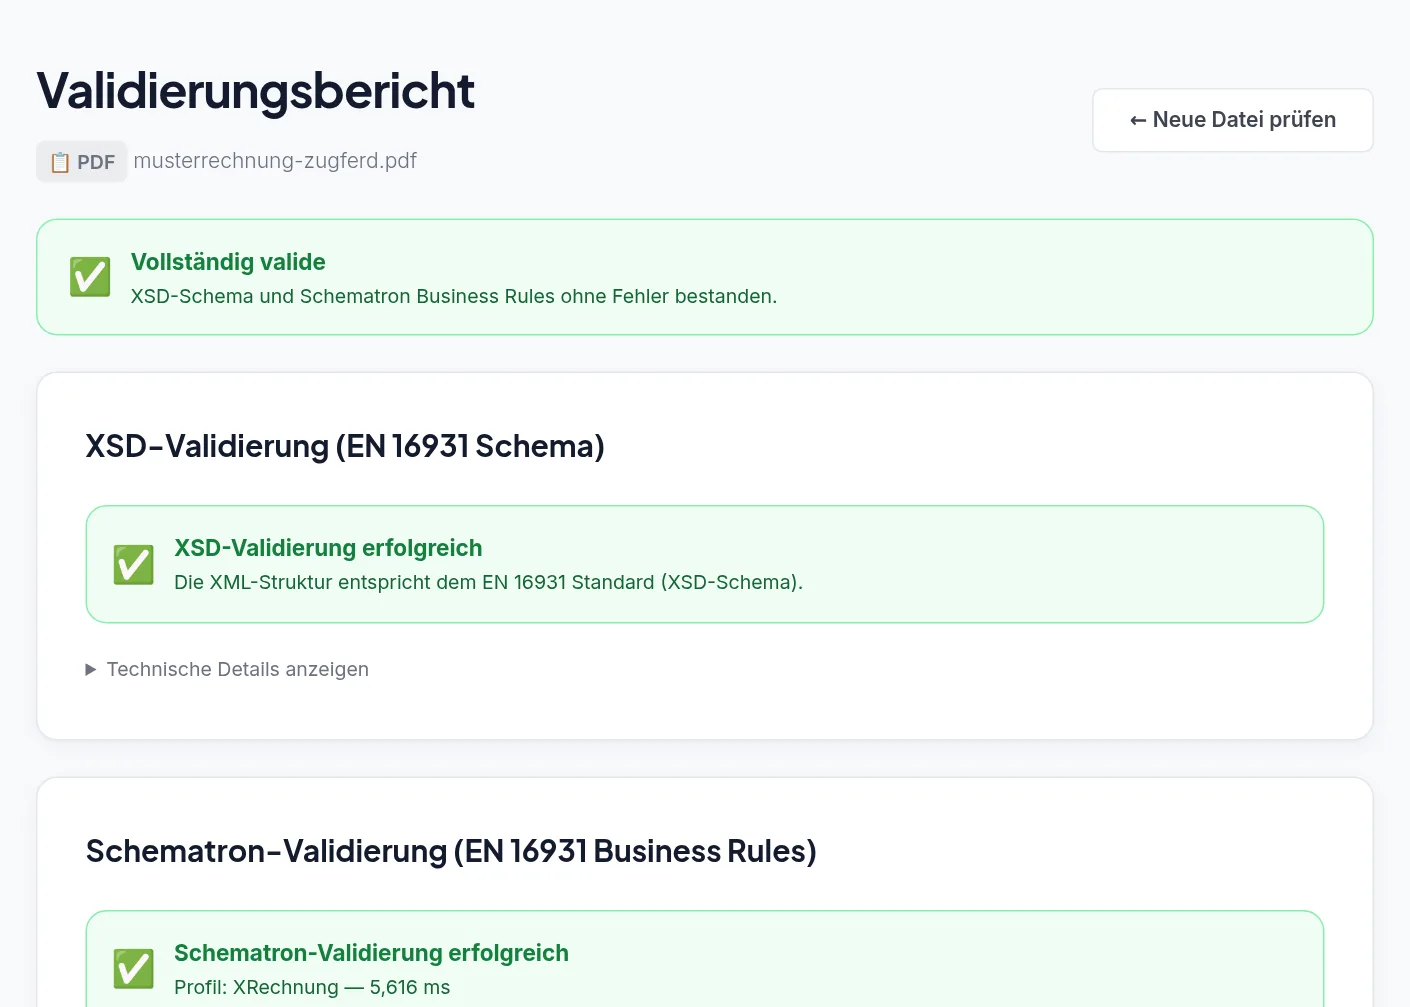The image size is (1410, 1007).
Task: Click the checkmark icon beside Schematron-Validierung erfolgreich
Action: 134,969
